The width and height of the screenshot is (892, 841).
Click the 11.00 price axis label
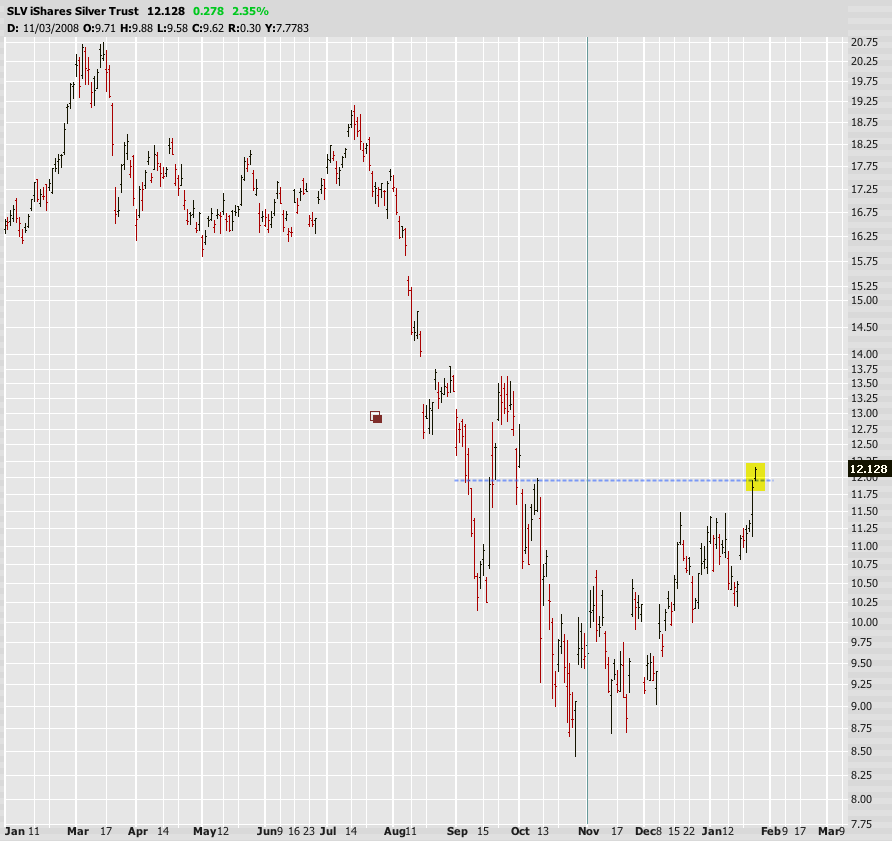[864, 546]
